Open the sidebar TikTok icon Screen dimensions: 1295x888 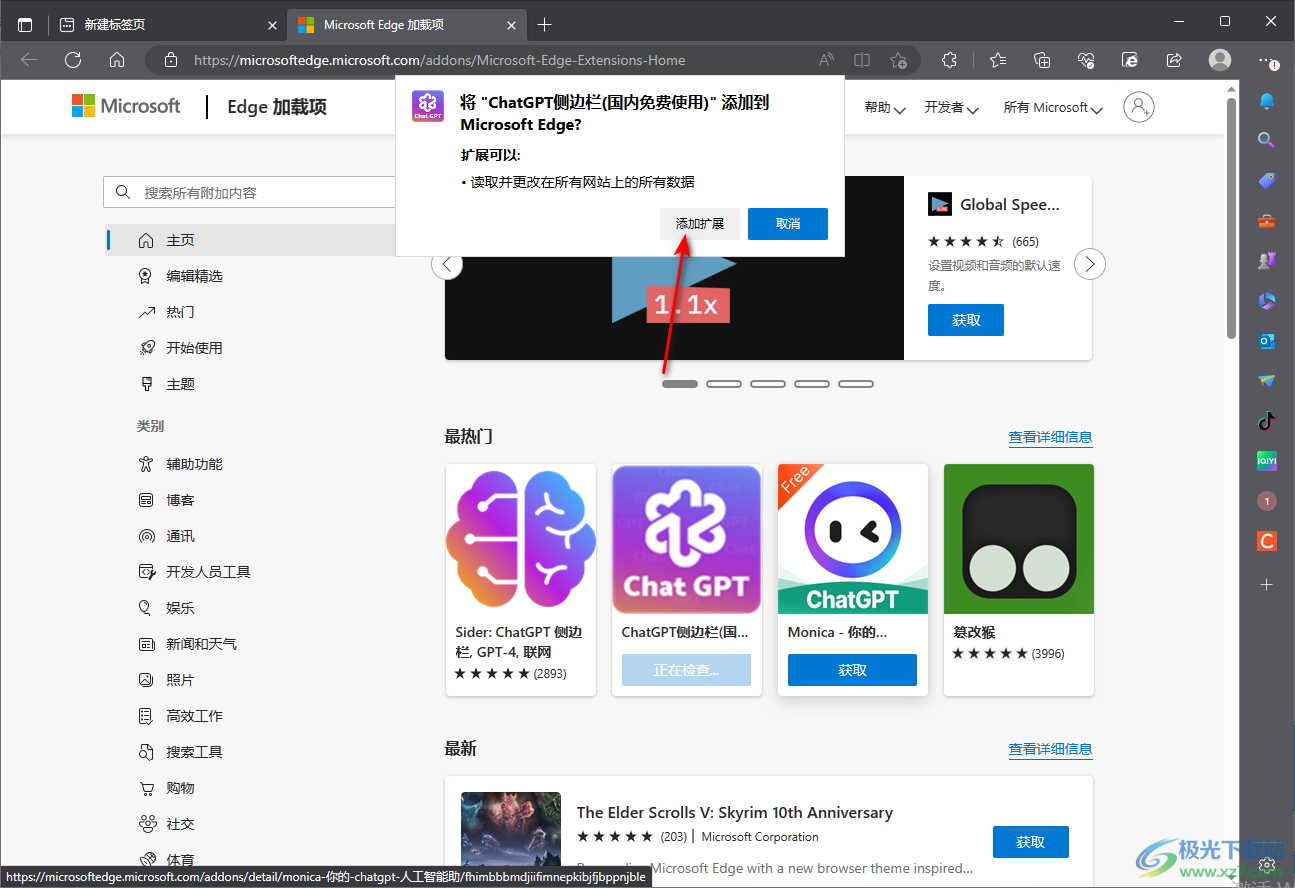coord(1267,421)
